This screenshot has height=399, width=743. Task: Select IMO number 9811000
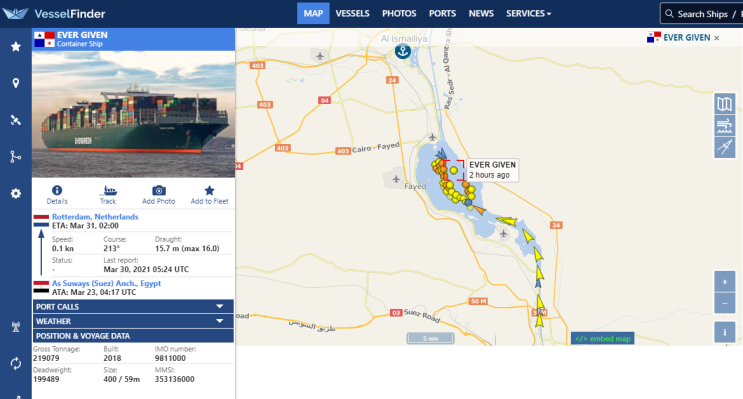coord(170,358)
